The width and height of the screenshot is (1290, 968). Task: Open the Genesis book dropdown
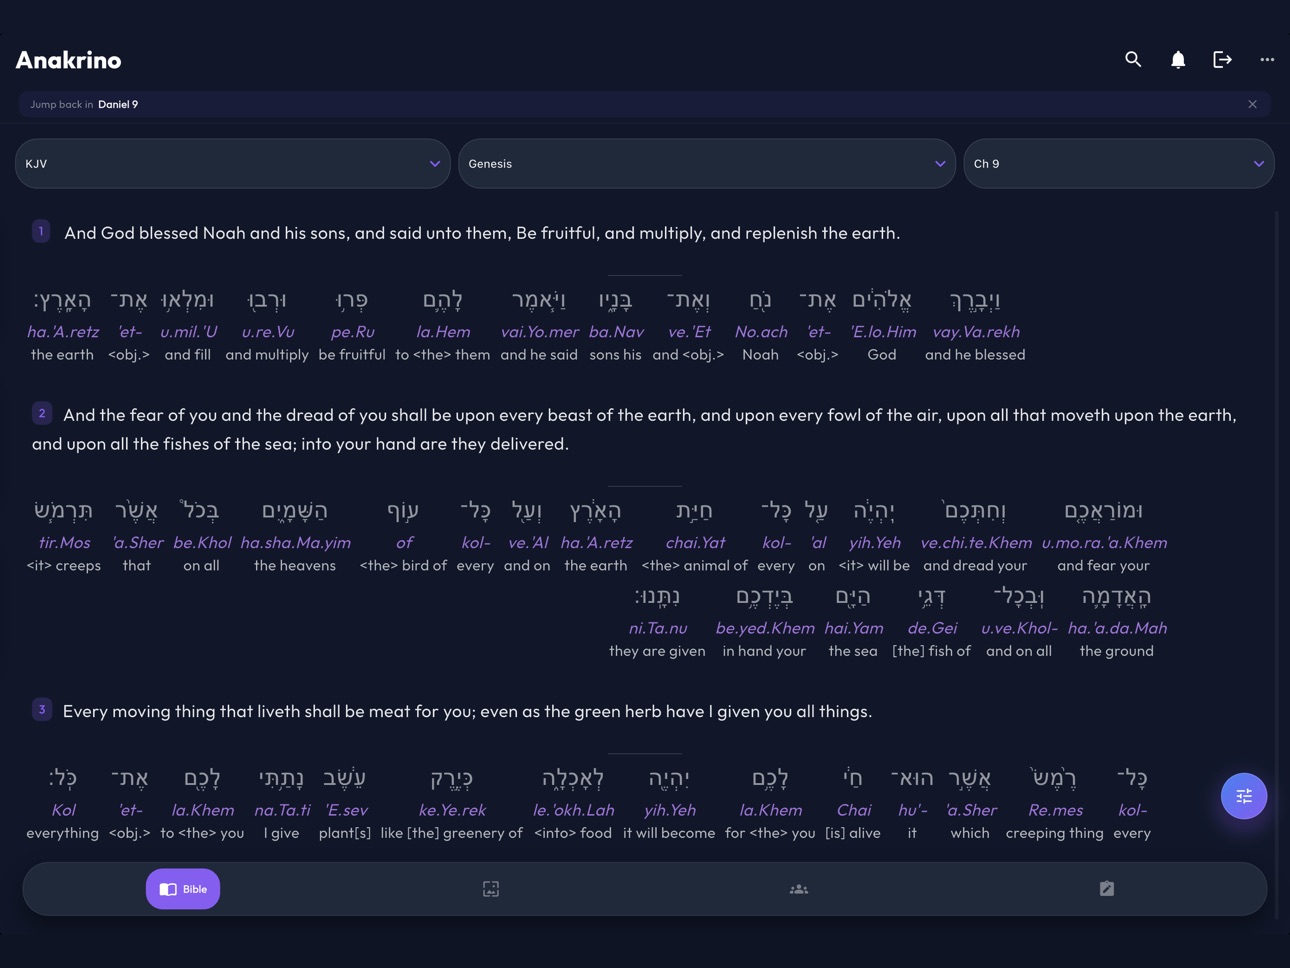tap(707, 164)
